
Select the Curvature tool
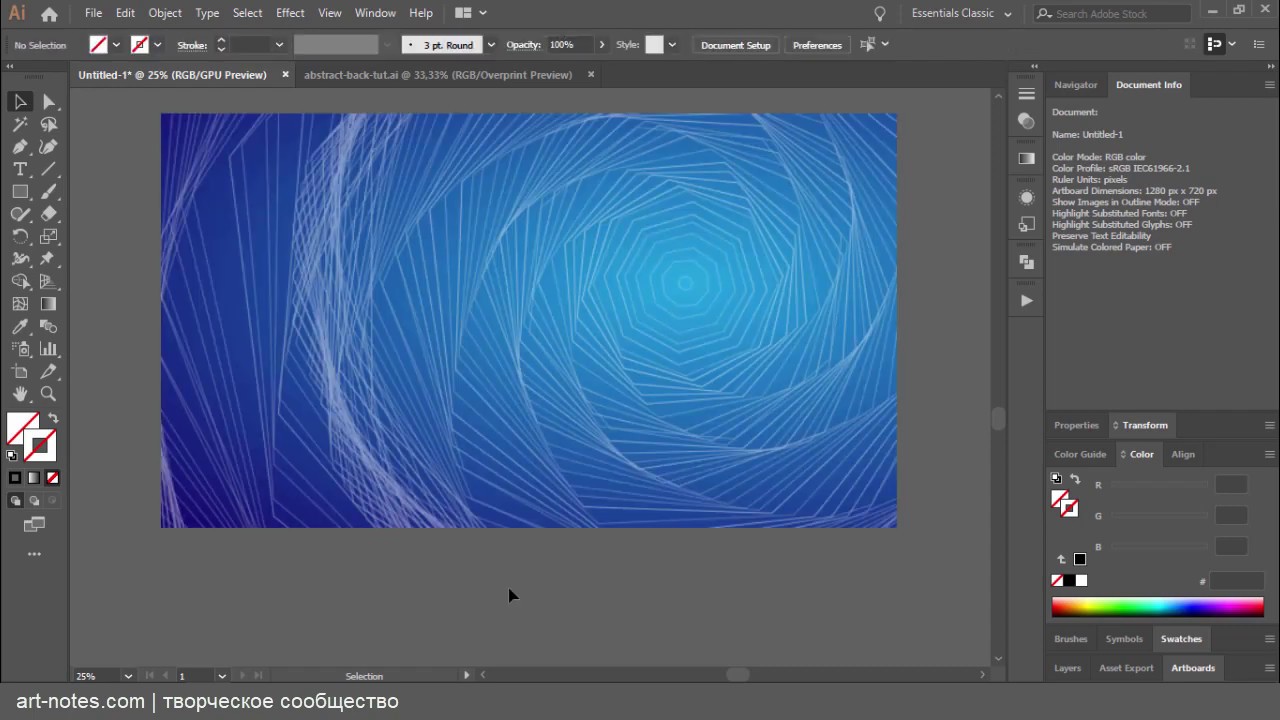point(48,147)
